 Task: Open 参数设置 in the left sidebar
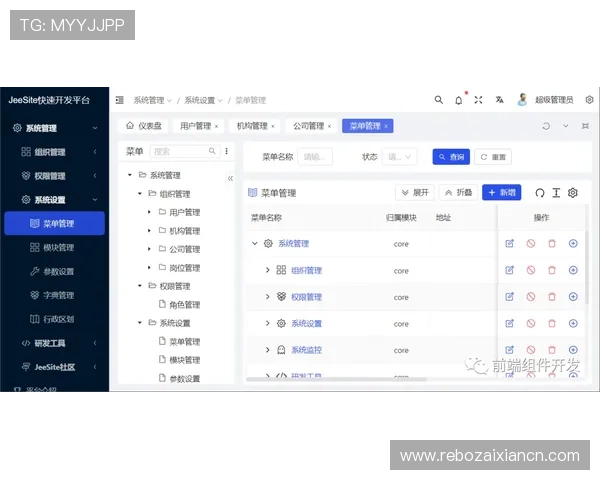pyautogui.click(x=54, y=271)
